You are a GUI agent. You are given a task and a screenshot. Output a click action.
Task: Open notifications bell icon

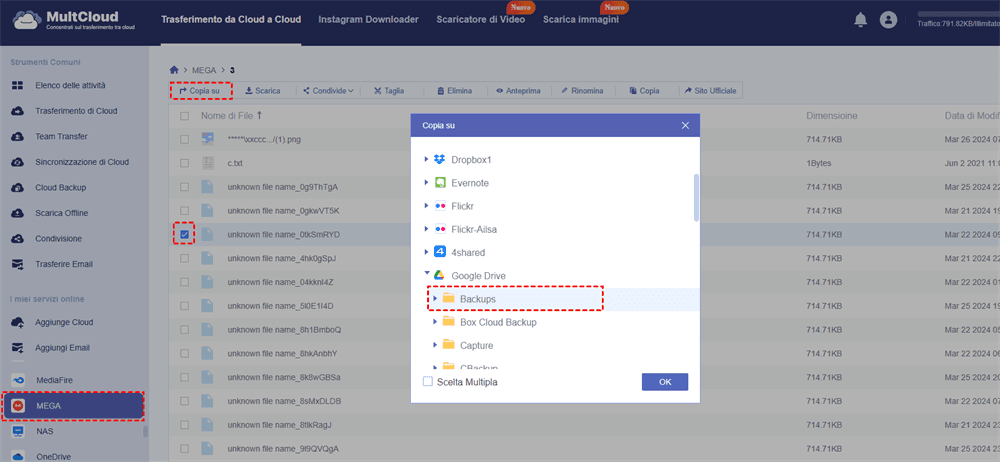pyautogui.click(x=860, y=20)
